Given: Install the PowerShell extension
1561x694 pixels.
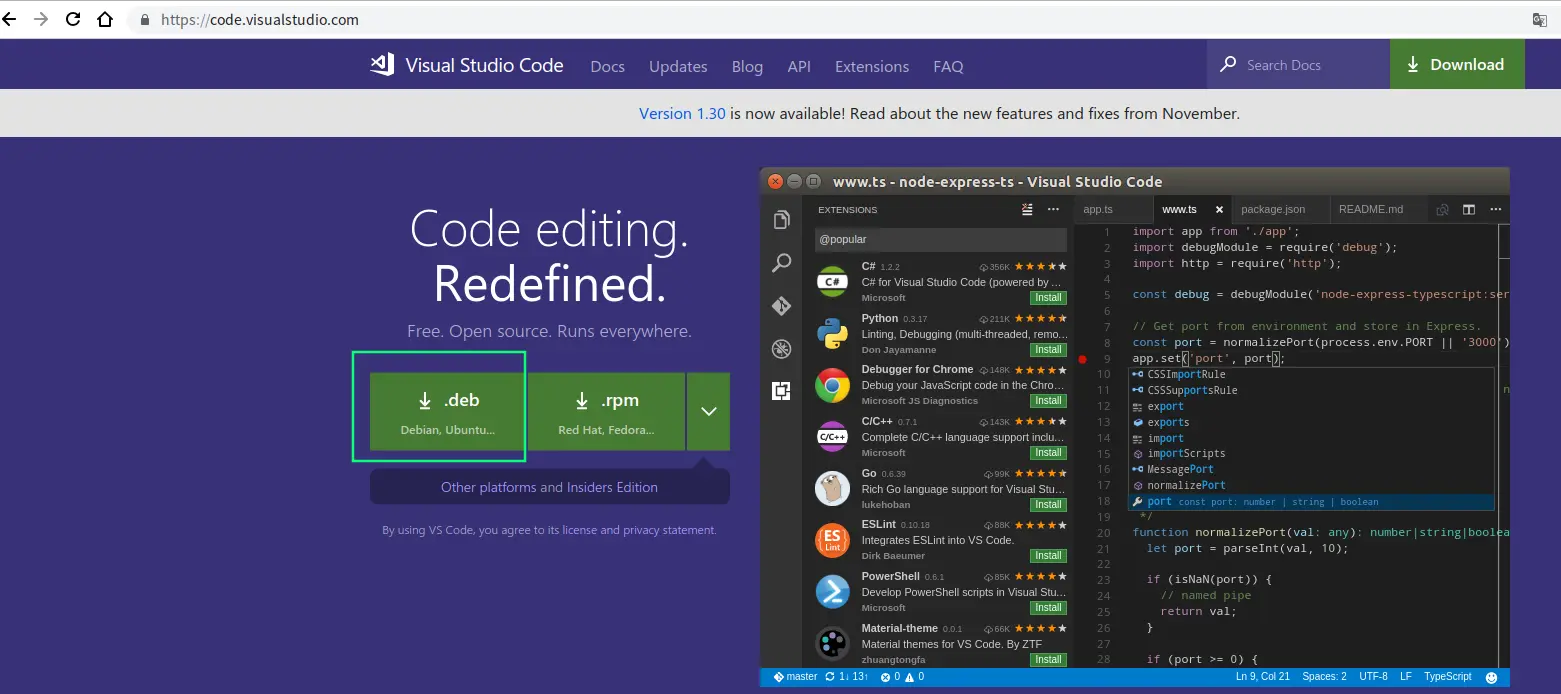Looking at the screenshot, I should (1048, 608).
